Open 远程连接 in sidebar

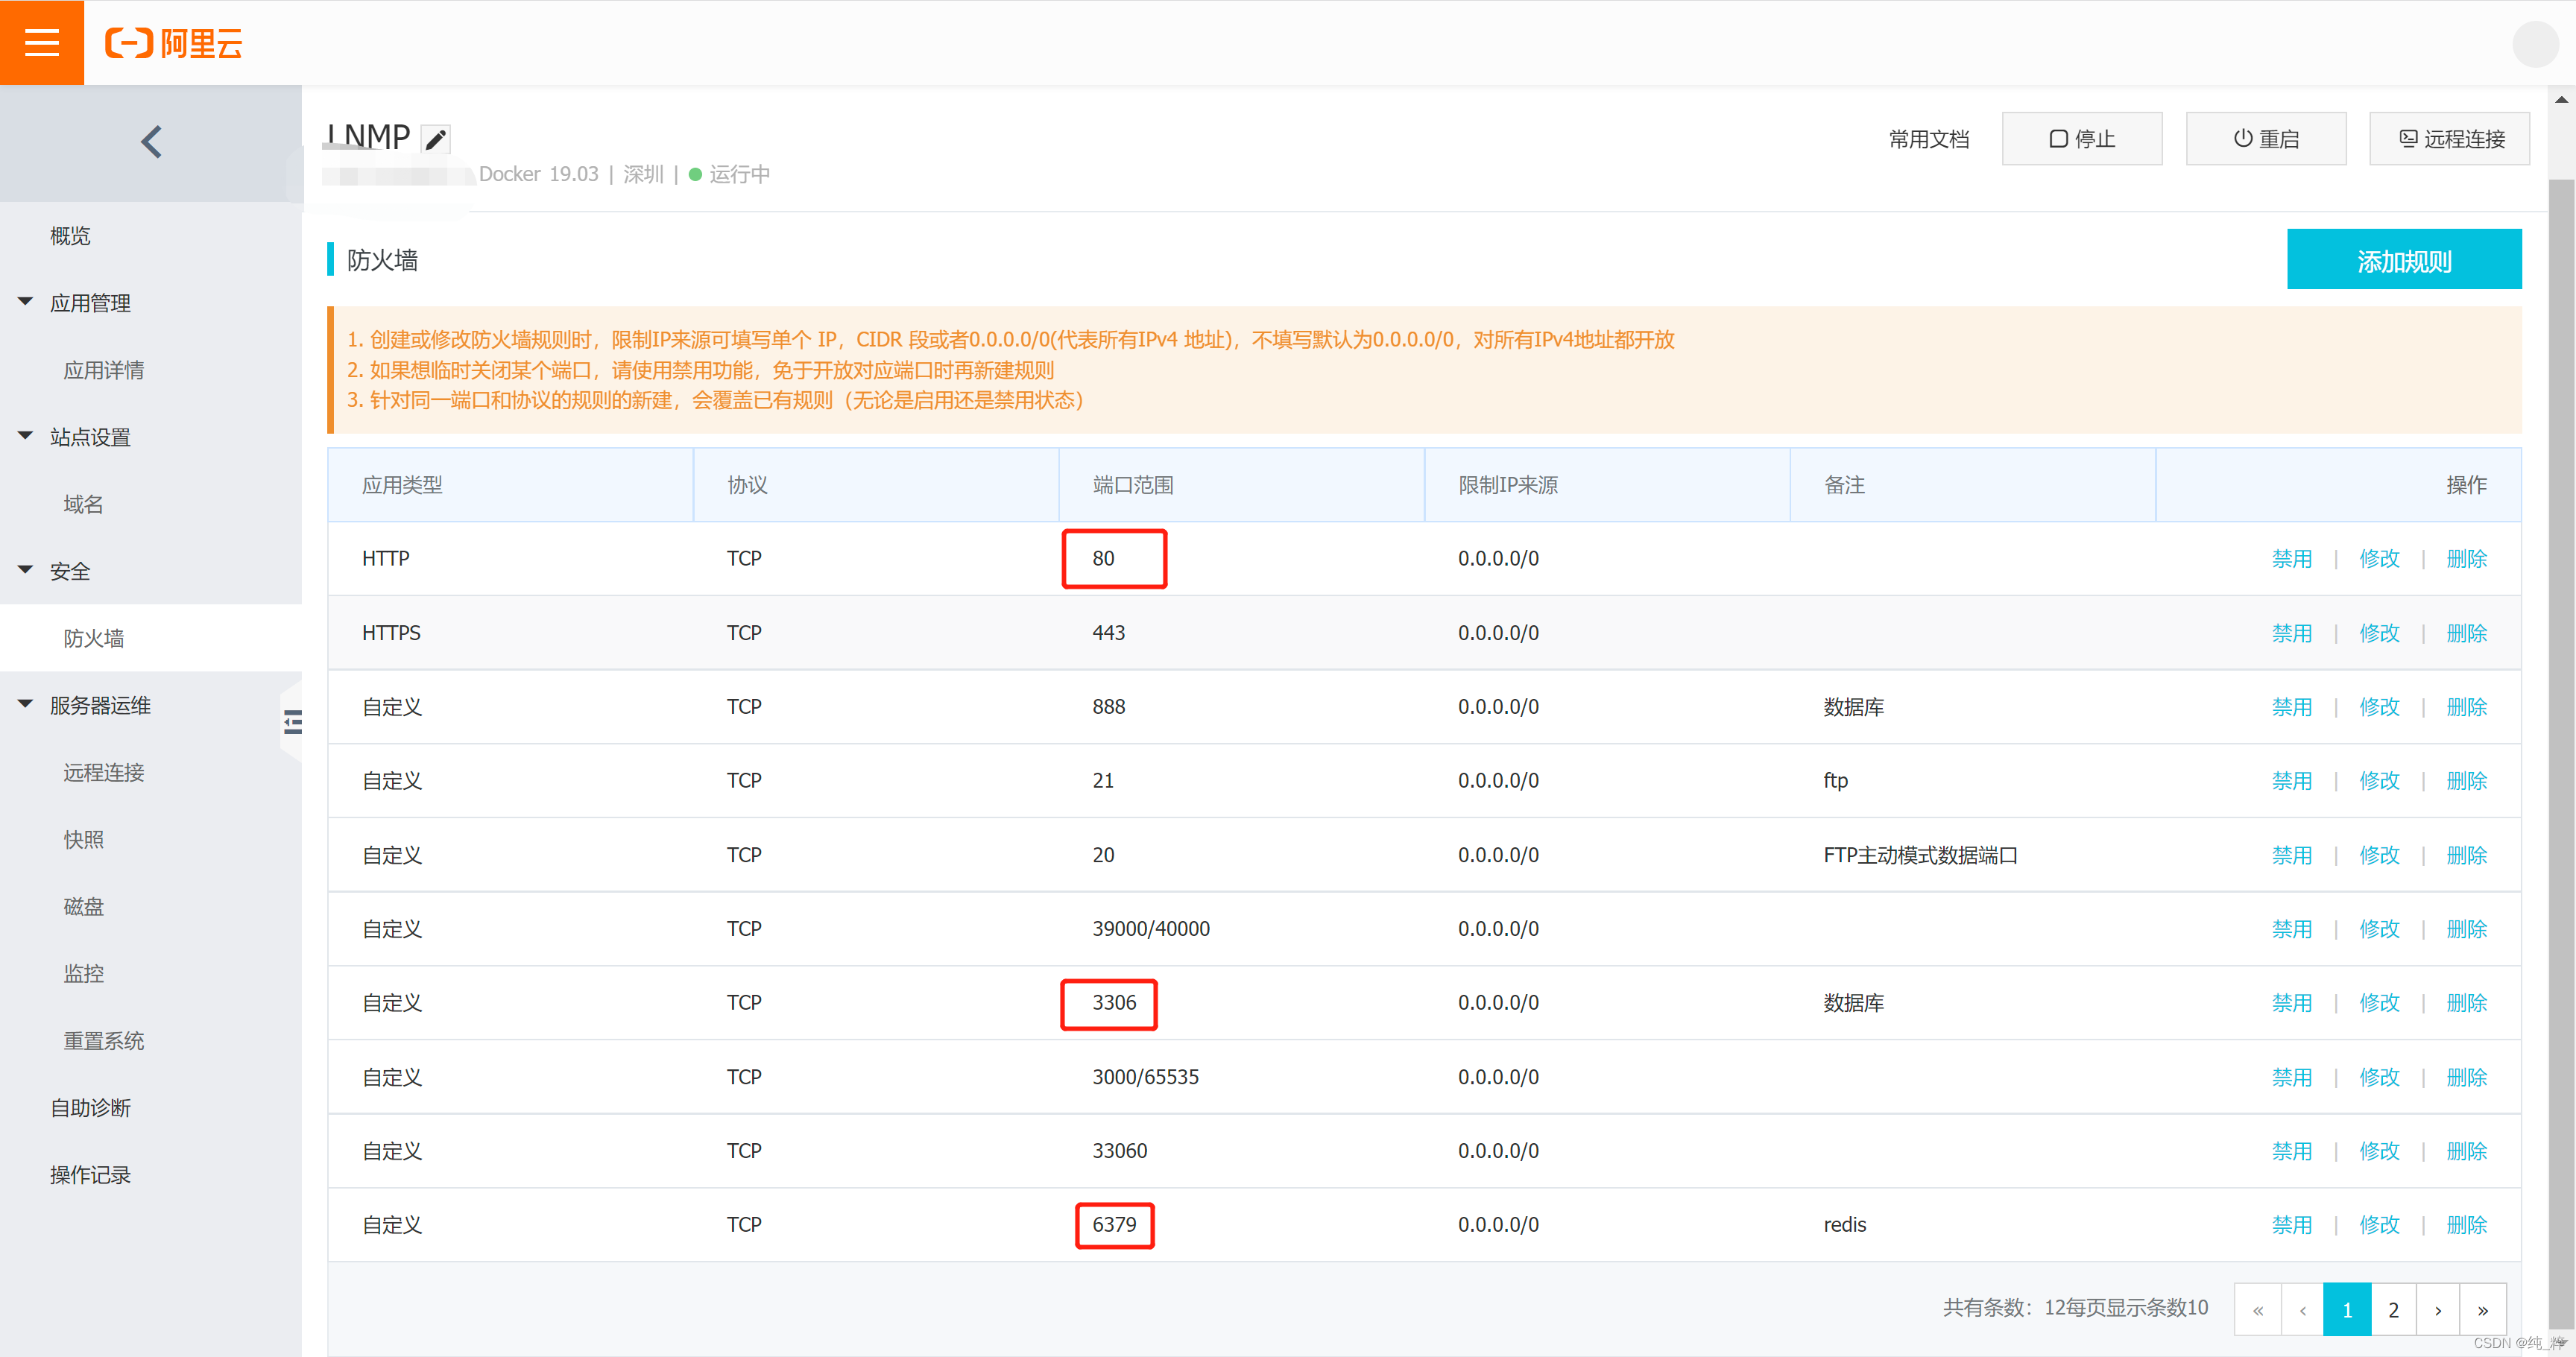(104, 772)
